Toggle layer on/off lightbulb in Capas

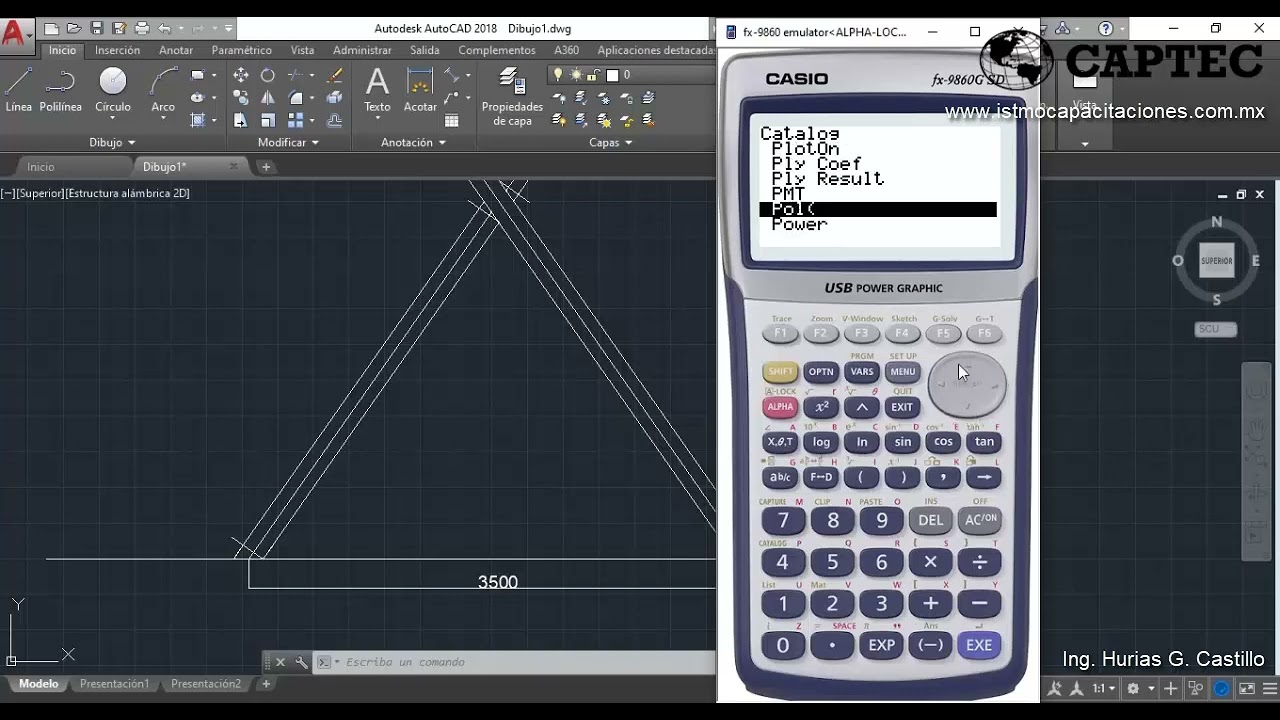558,75
